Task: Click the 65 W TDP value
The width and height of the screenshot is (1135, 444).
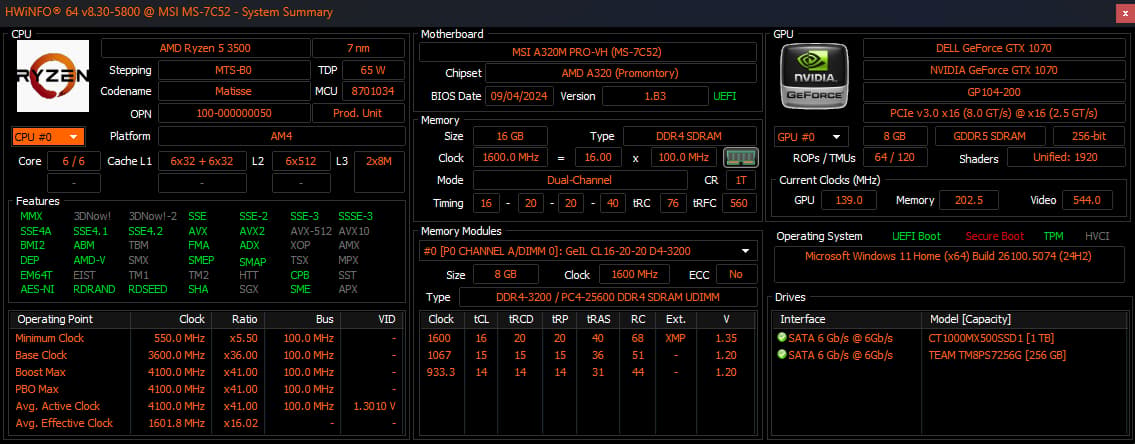Action: pos(373,70)
